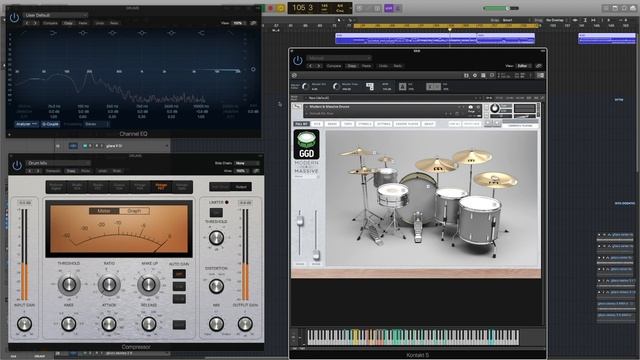Toggle Auto release button in Compressor
This screenshot has height=360, width=640.
[x=179, y=324]
